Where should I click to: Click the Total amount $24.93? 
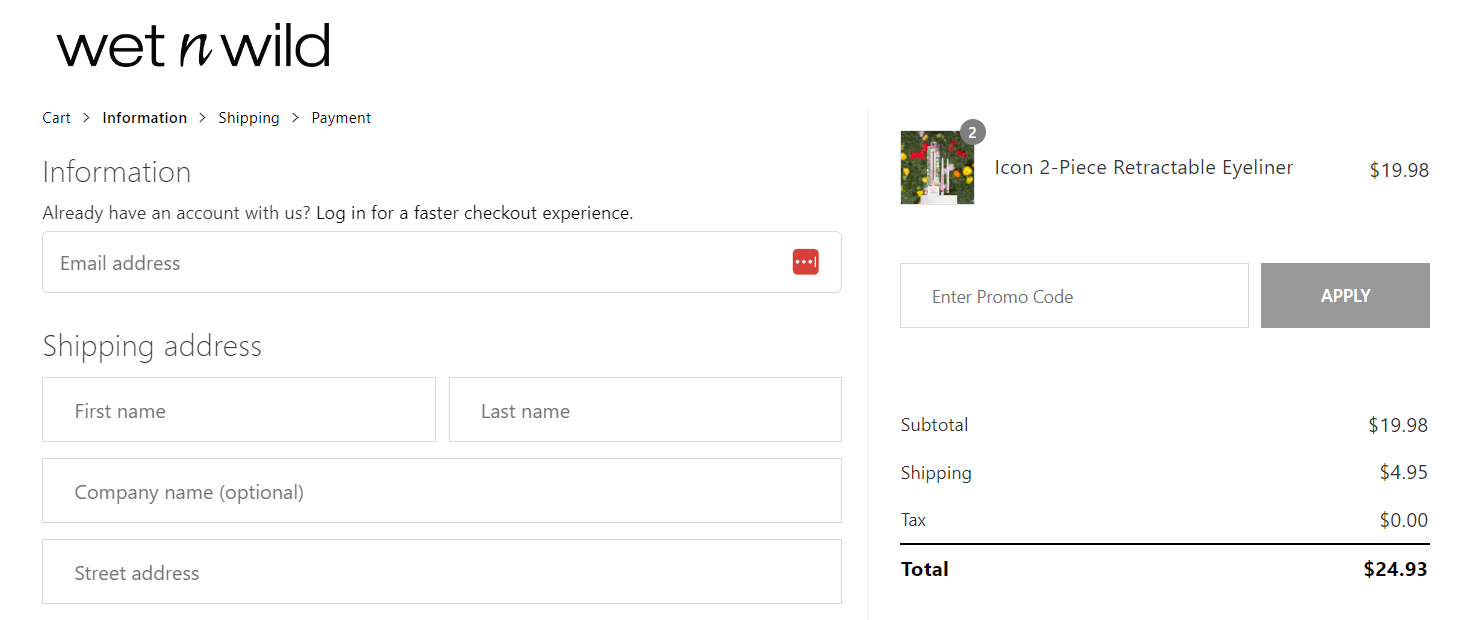(x=1395, y=569)
